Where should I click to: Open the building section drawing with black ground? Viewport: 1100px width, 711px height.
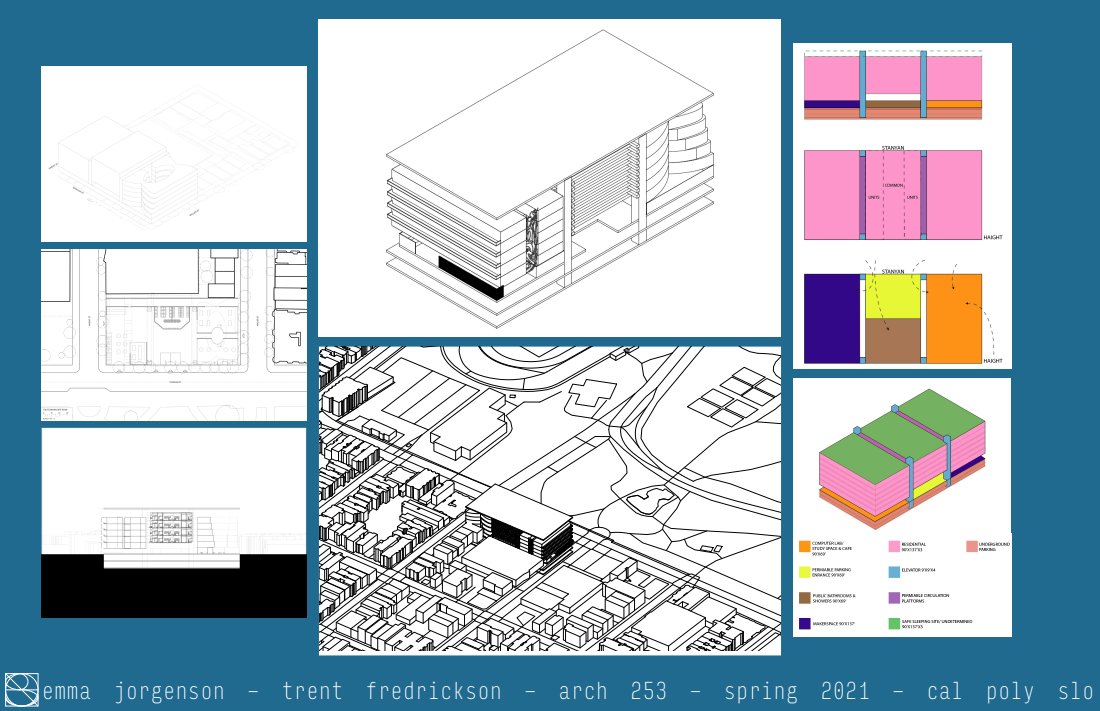click(174, 523)
